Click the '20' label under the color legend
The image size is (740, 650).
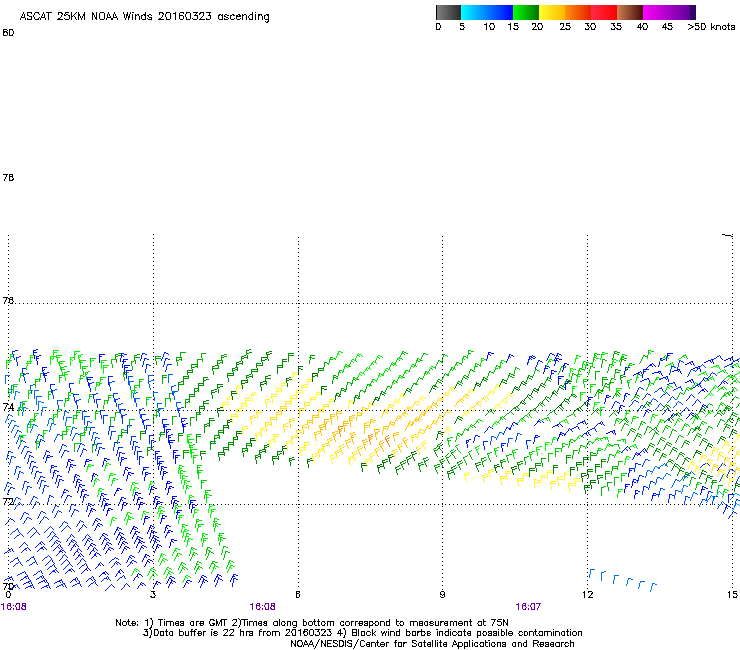point(537,27)
